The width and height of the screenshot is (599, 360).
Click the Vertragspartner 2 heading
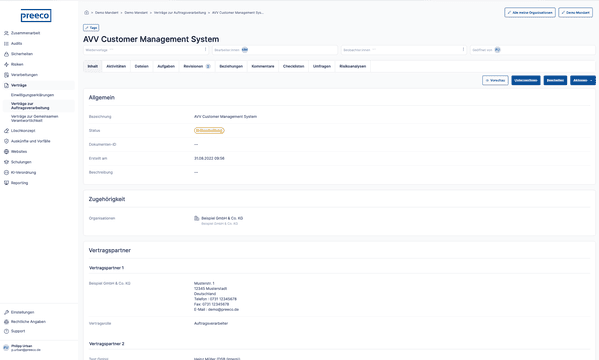pos(107,344)
